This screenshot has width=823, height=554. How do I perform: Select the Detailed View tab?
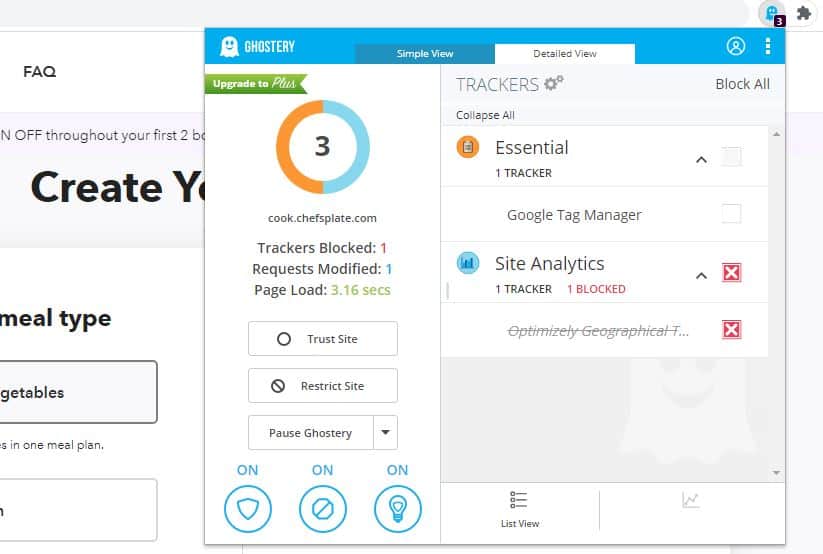point(565,54)
